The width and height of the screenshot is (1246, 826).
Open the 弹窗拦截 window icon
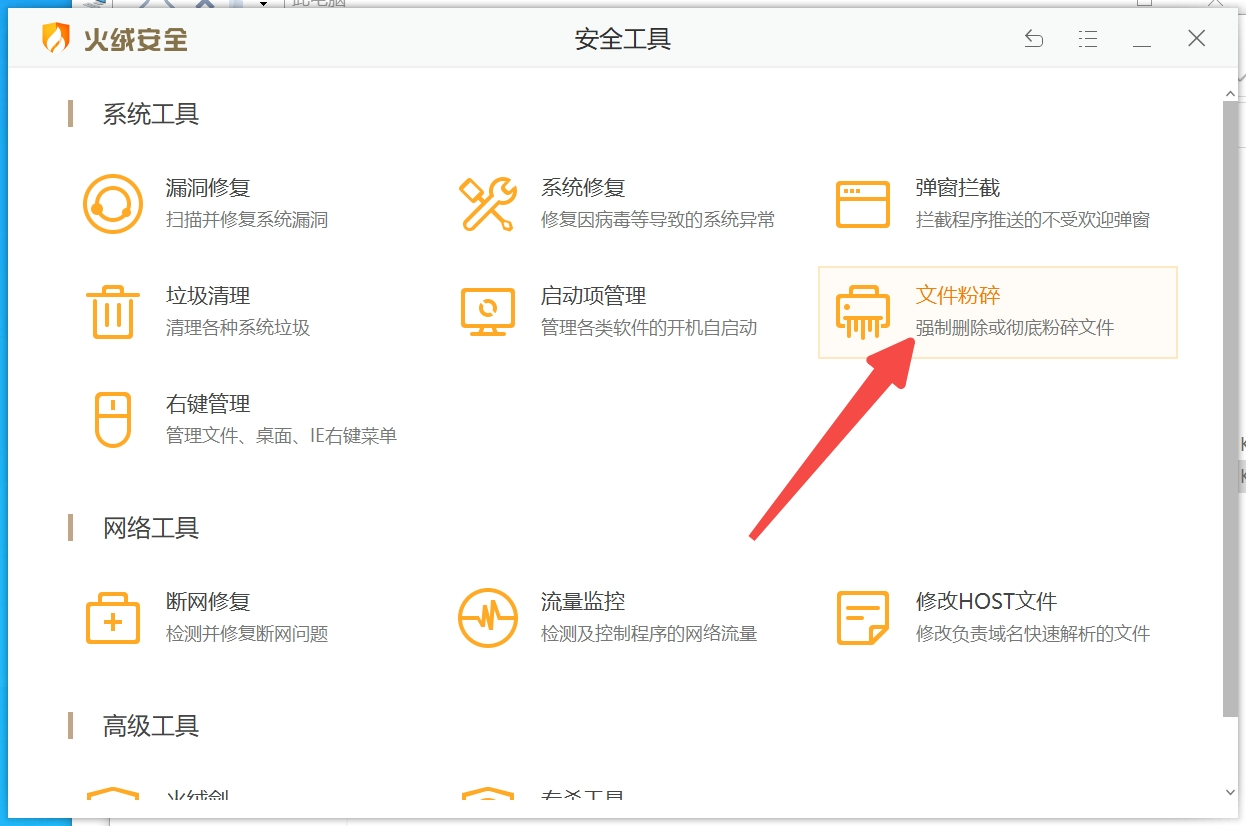click(862, 204)
